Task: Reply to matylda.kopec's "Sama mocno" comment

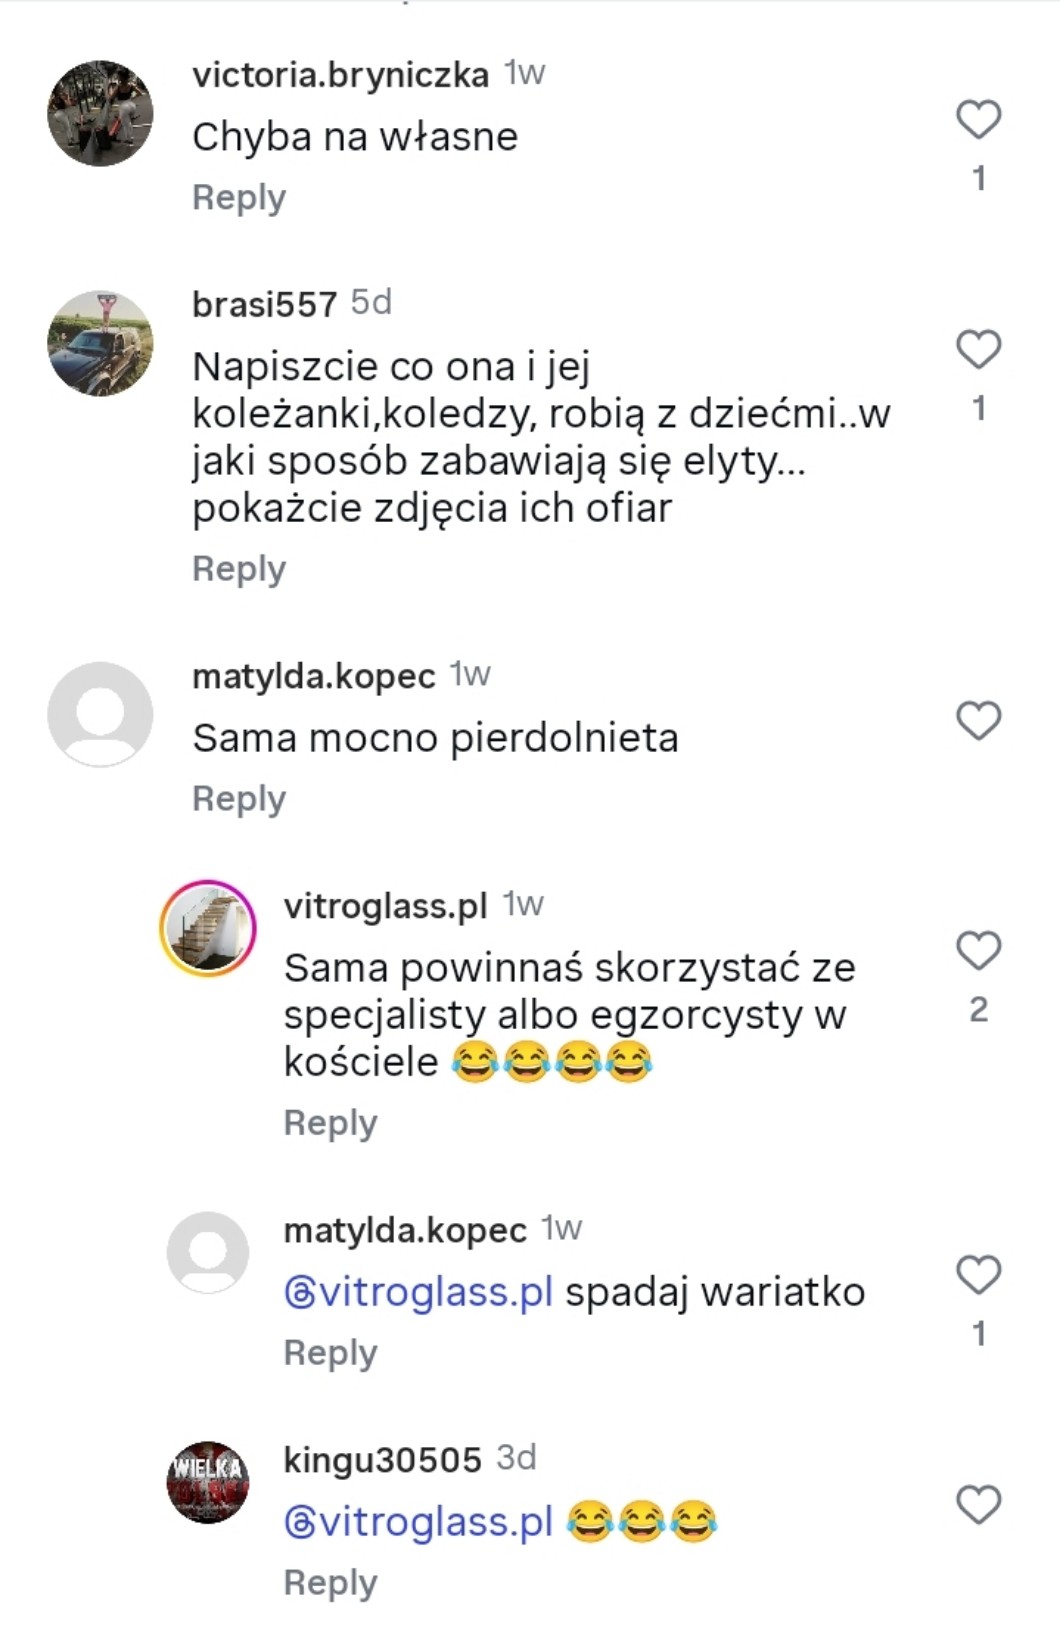Action: [x=239, y=799]
